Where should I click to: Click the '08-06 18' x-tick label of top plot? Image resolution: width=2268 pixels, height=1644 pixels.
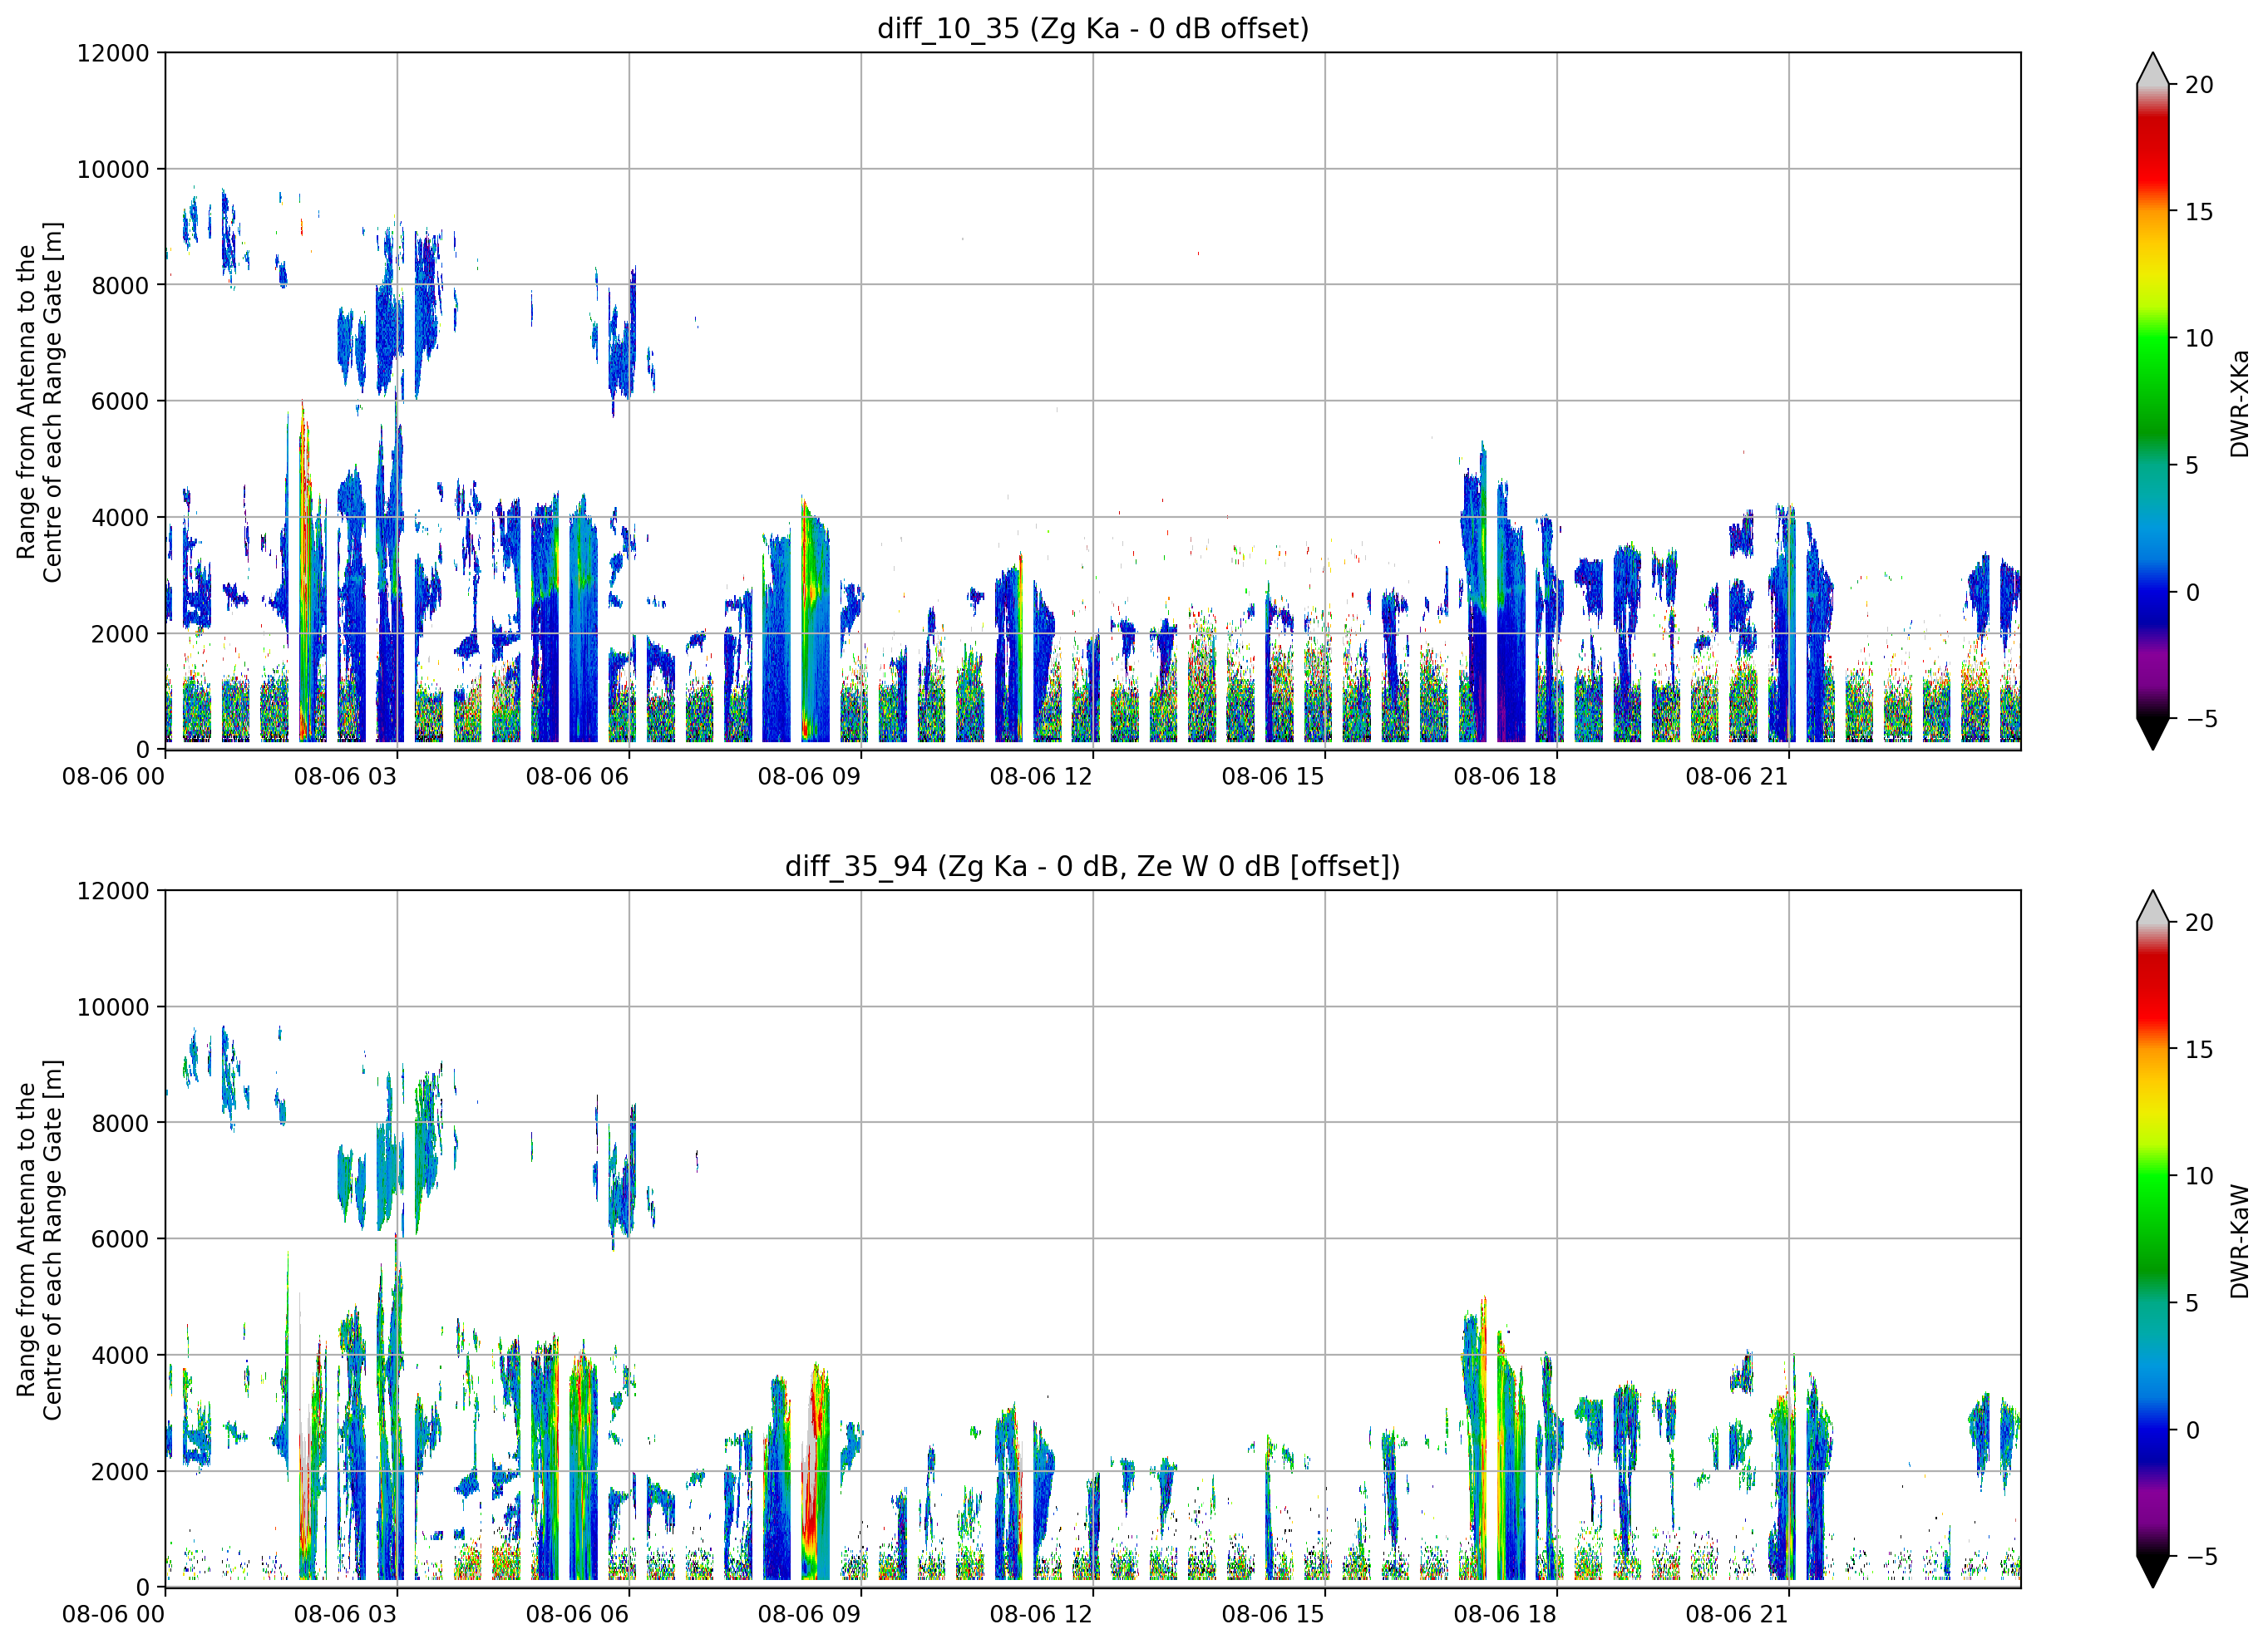pos(1505,777)
